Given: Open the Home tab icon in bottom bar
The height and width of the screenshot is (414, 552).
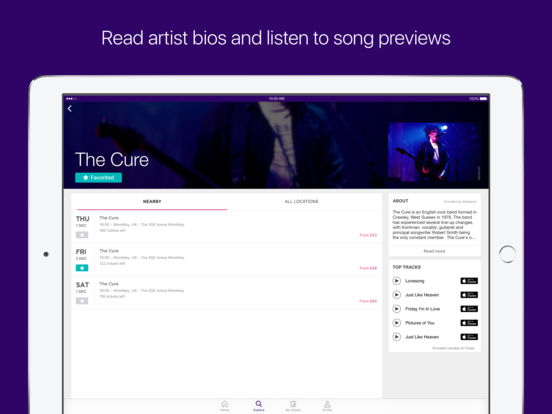Looking at the screenshot, I should [x=225, y=406].
